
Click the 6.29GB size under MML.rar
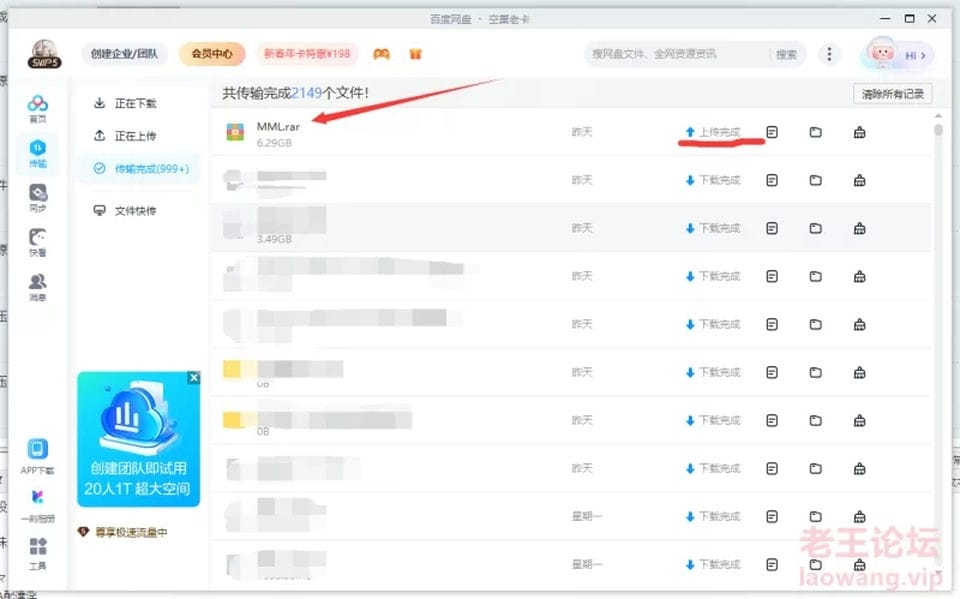[274, 143]
